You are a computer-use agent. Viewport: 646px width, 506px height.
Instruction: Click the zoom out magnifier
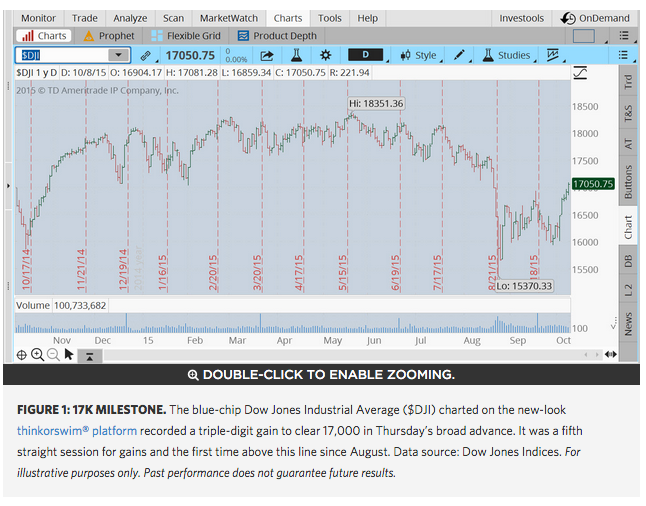[53, 355]
